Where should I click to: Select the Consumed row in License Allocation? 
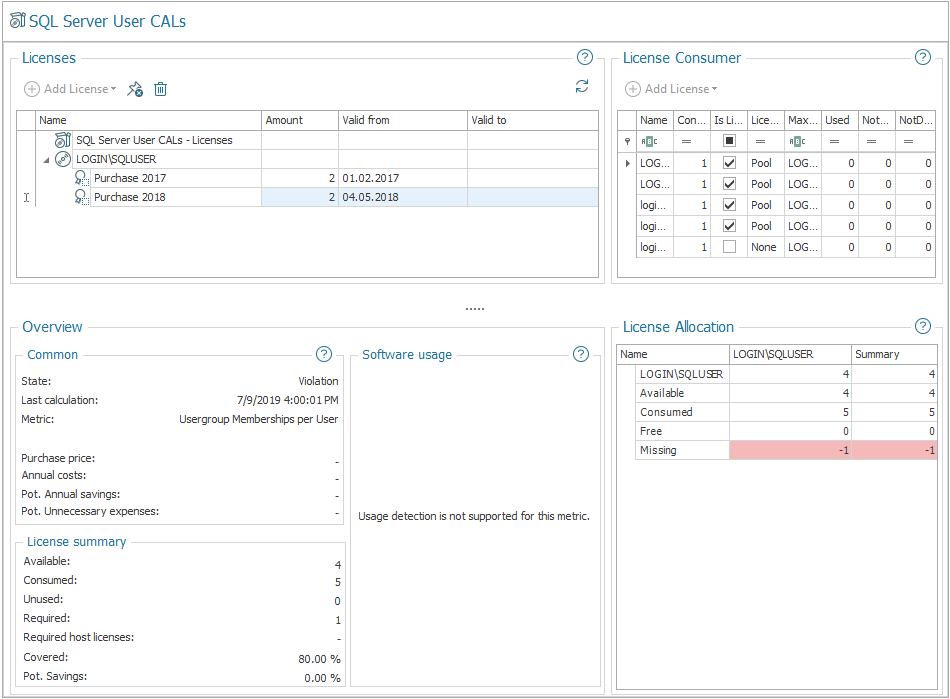[x=786, y=412]
